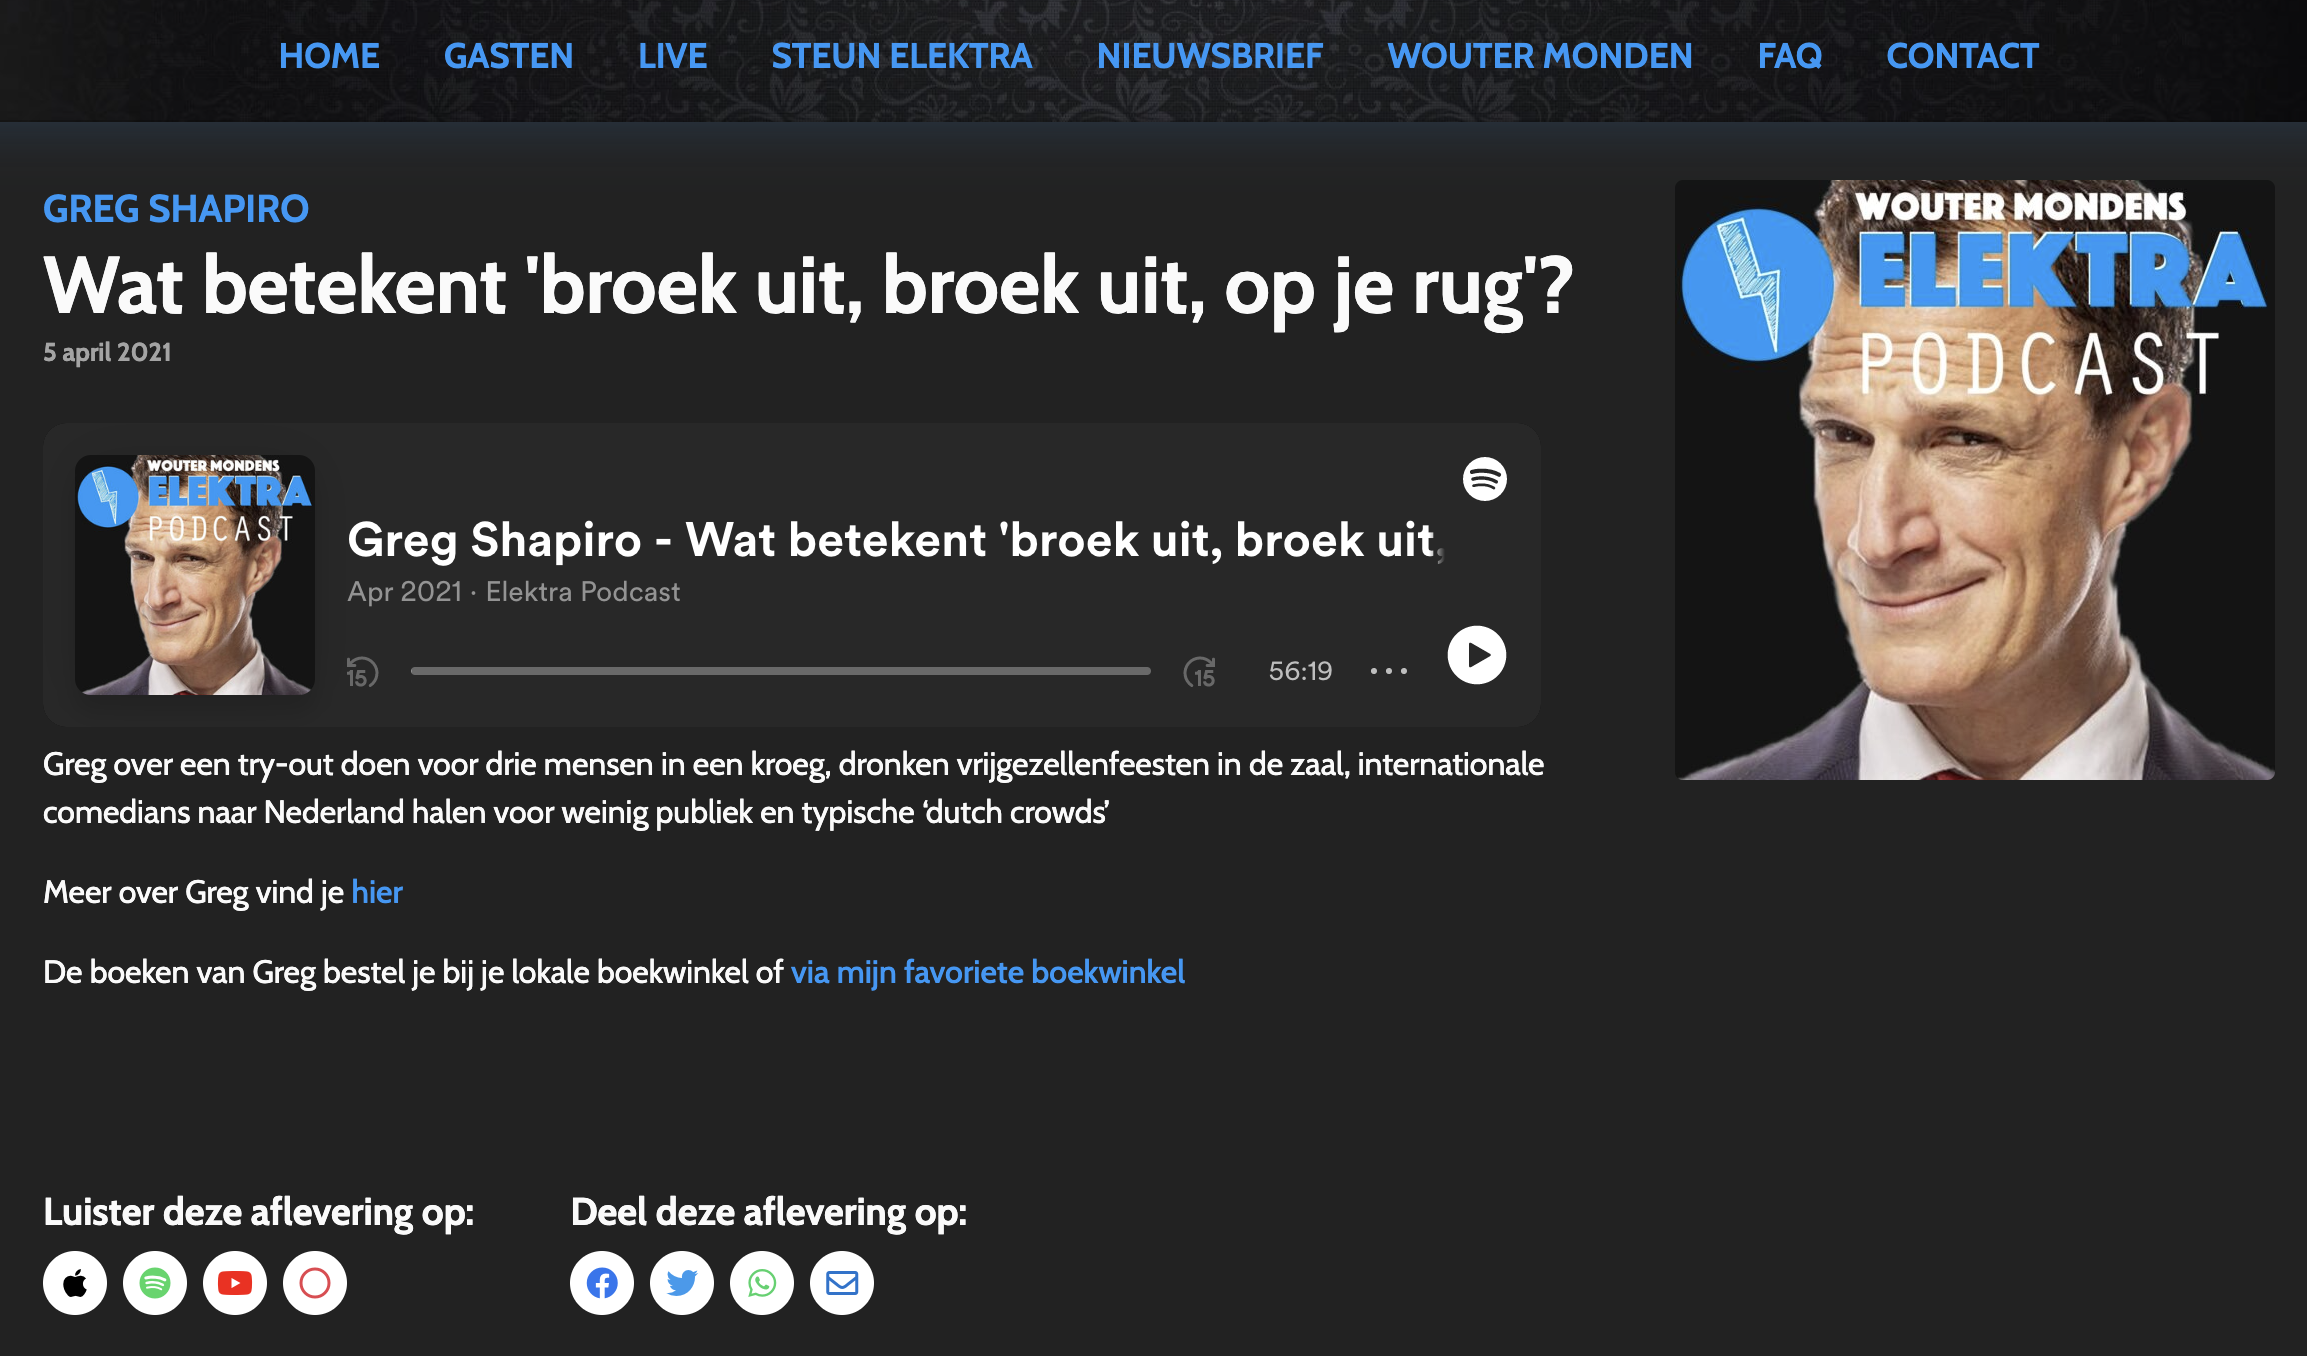This screenshot has width=2307, height=1356.
Task: Share this episode on Twitter
Action: 682,1283
